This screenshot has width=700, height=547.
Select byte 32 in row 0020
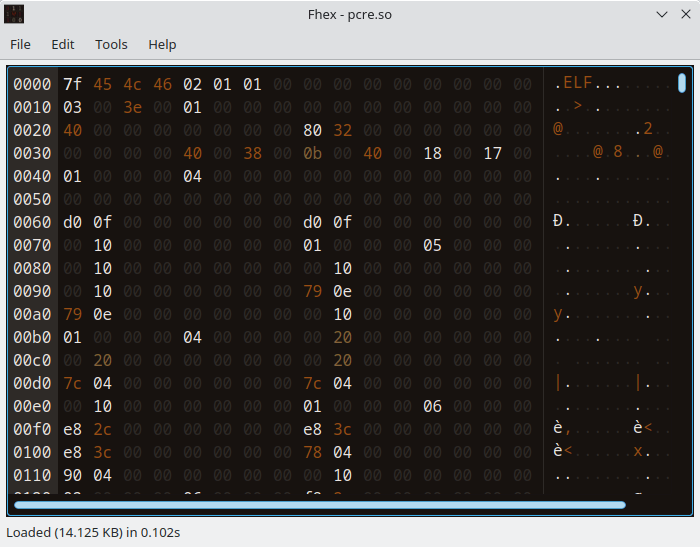(x=342, y=130)
